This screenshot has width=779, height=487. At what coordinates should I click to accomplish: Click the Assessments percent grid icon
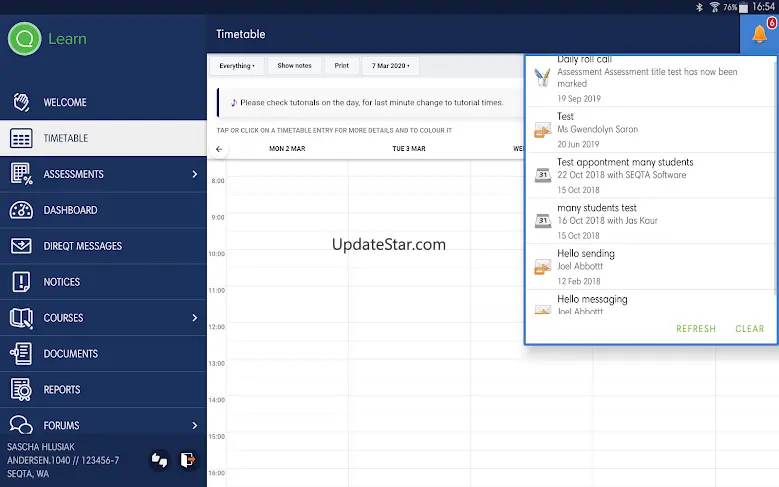tap(21, 174)
